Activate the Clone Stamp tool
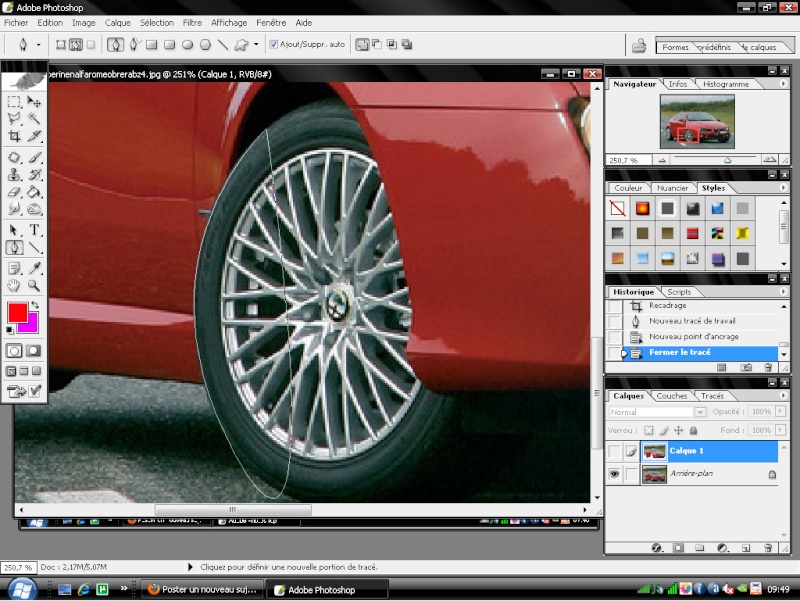800x601 pixels. click(14, 174)
